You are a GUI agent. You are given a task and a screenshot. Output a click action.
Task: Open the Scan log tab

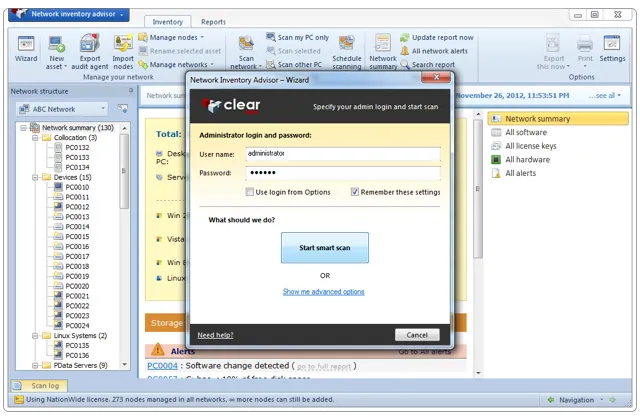tap(39, 385)
